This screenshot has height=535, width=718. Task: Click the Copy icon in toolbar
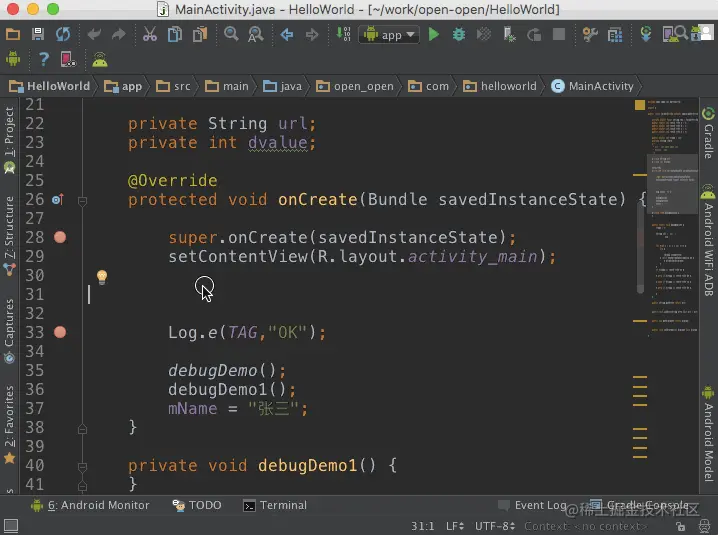pos(175,34)
